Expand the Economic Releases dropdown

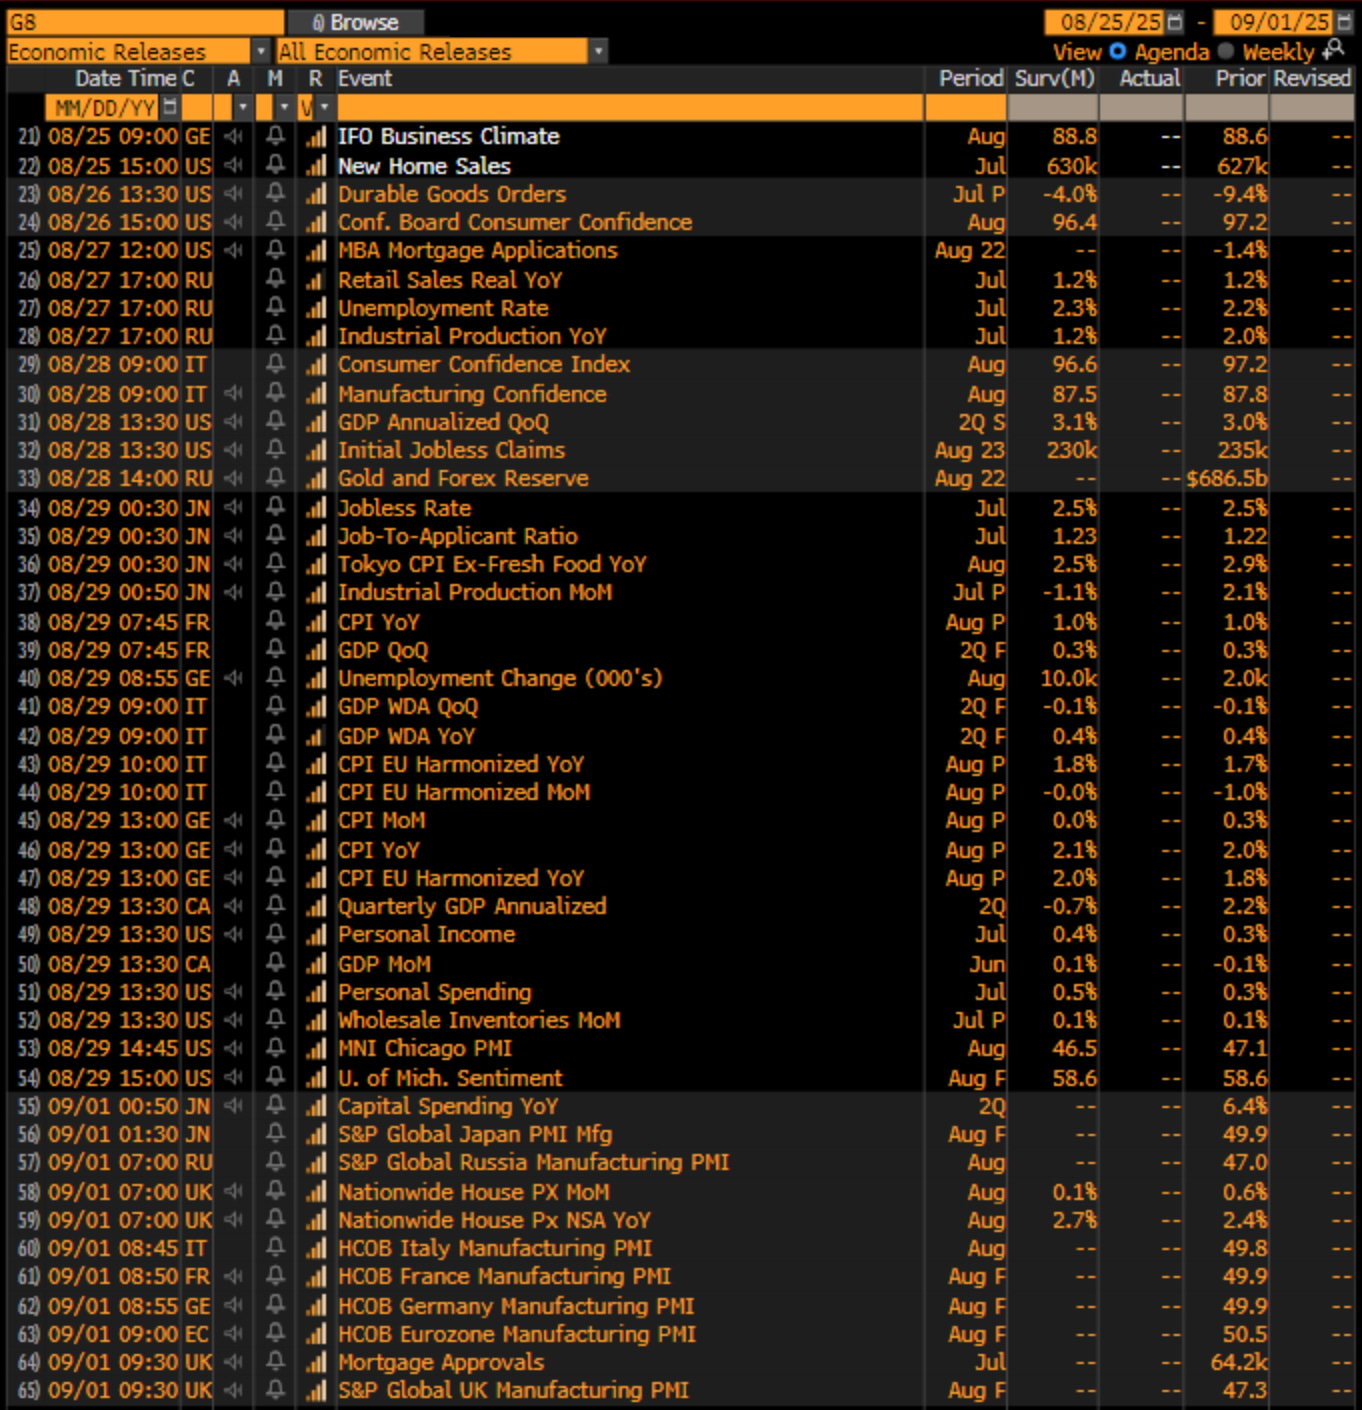(261, 51)
